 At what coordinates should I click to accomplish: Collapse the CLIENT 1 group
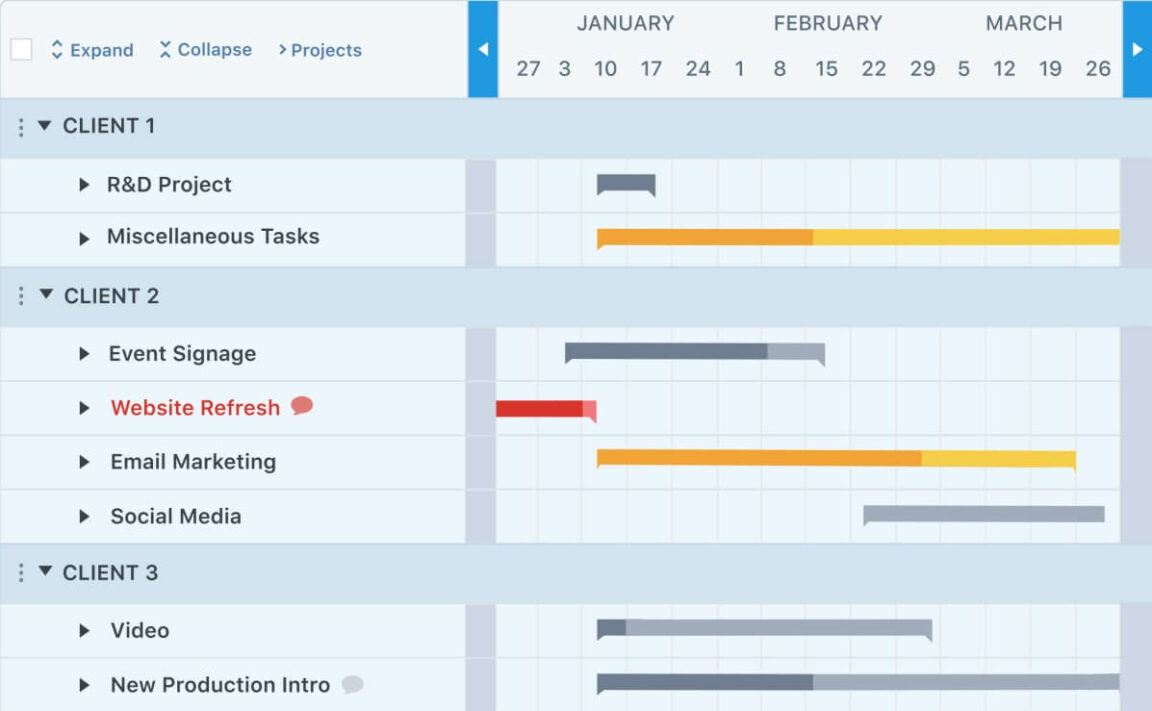[44, 125]
